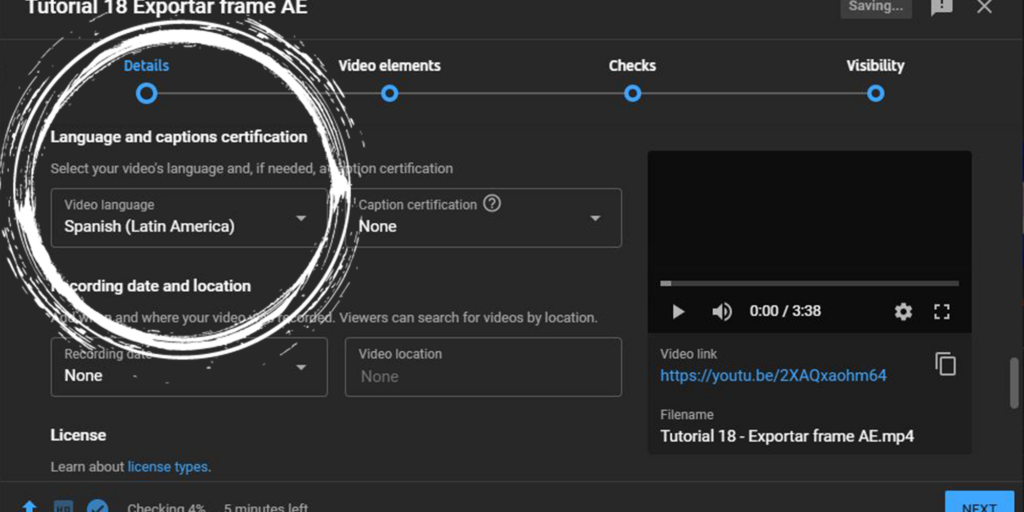1024x512 pixels.
Task: Click the video preview progress bar
Action: pyautogui.click(x=809, y=283)
